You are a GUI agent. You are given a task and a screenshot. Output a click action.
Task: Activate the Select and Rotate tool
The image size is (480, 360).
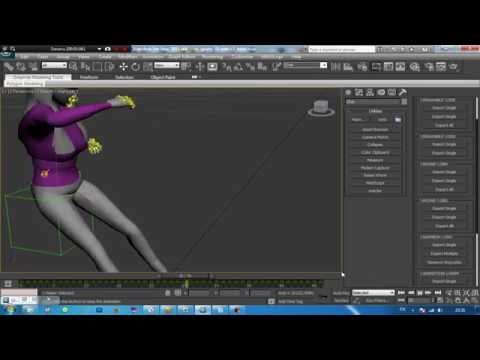click(x=135, y=67)
